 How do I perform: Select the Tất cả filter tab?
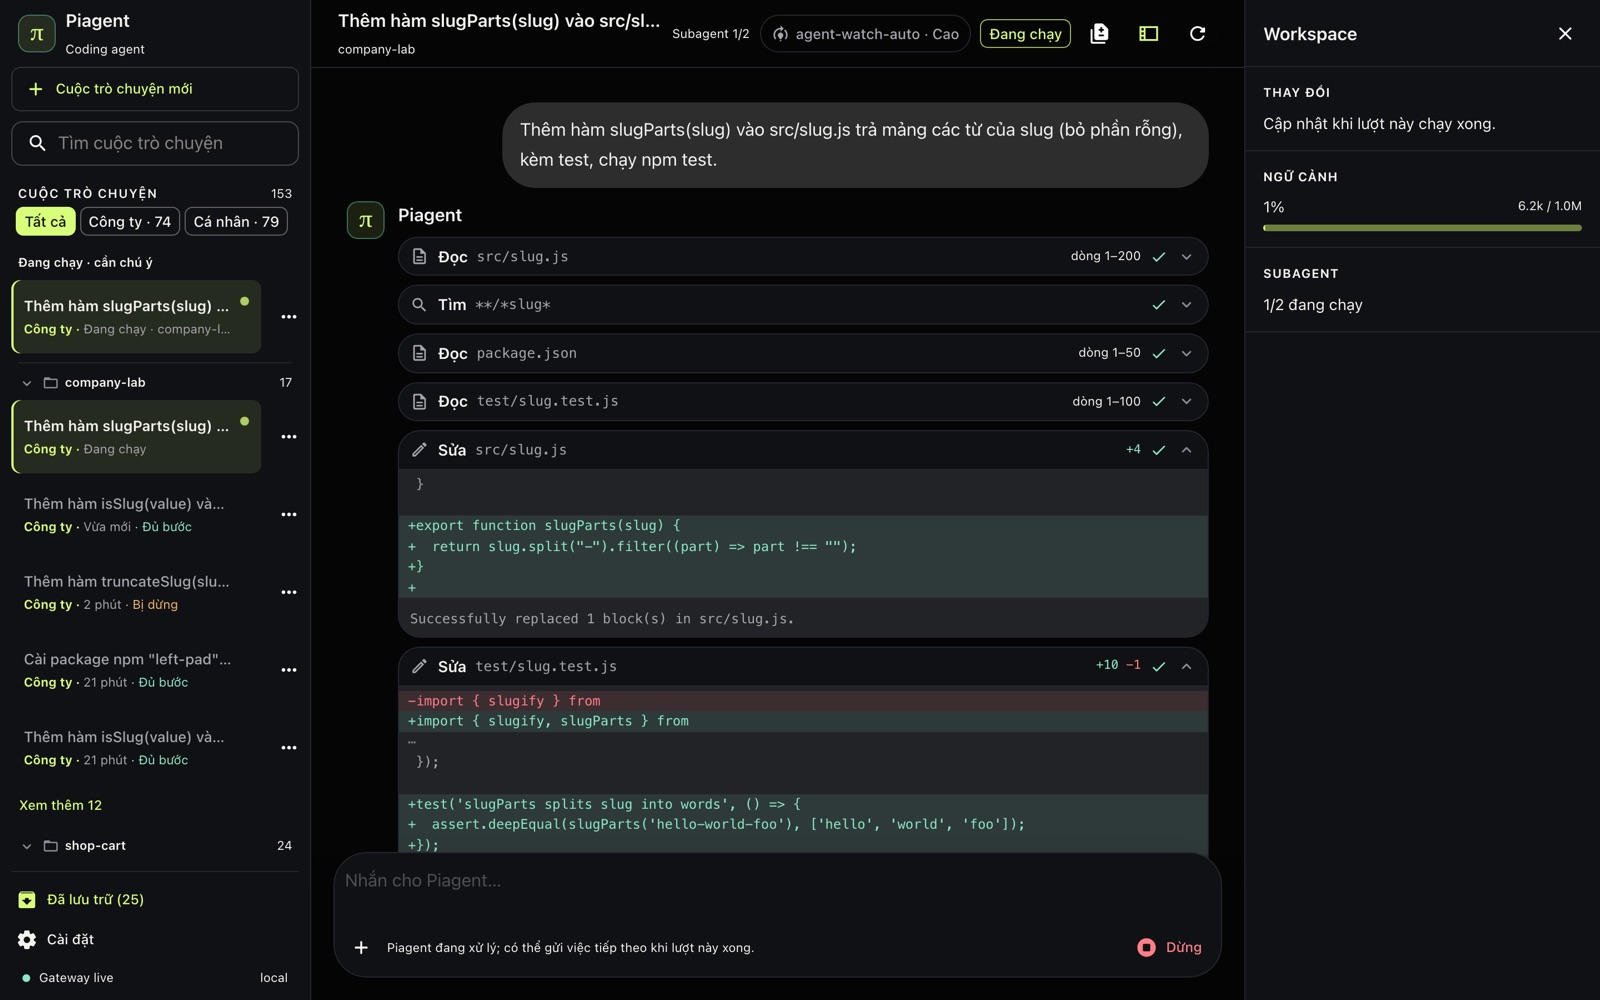[45, 222]
